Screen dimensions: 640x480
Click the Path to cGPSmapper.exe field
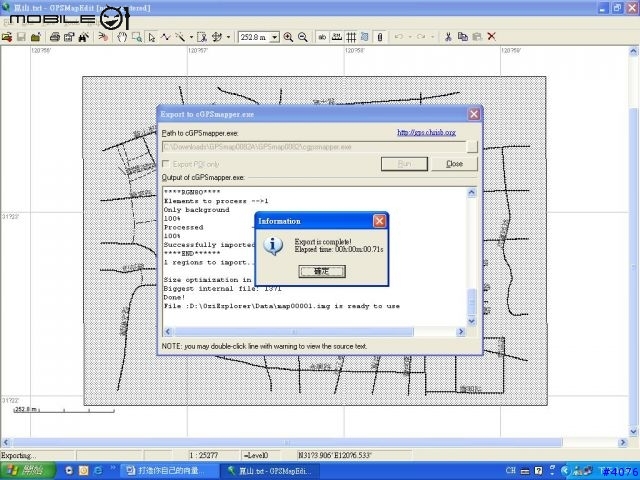click(313, 147)
